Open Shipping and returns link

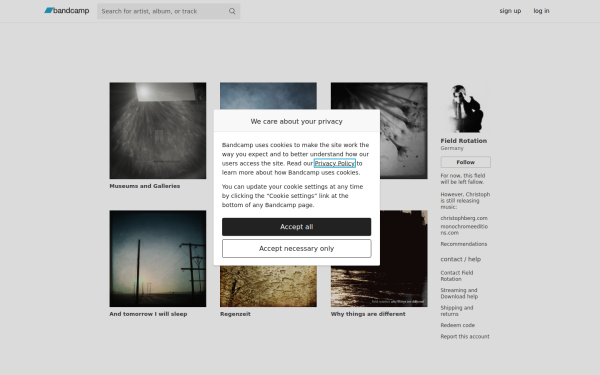click(457, 311)
